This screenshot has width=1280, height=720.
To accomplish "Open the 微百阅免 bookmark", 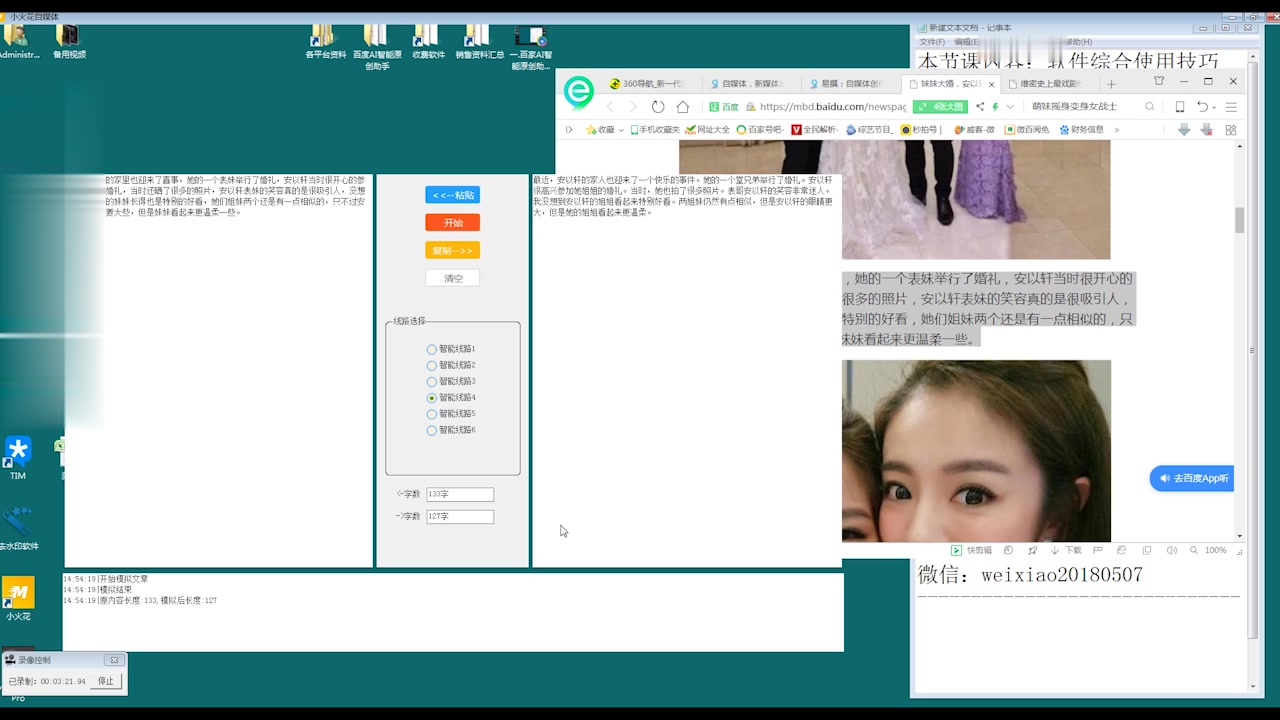I will tap(1029, 130).
